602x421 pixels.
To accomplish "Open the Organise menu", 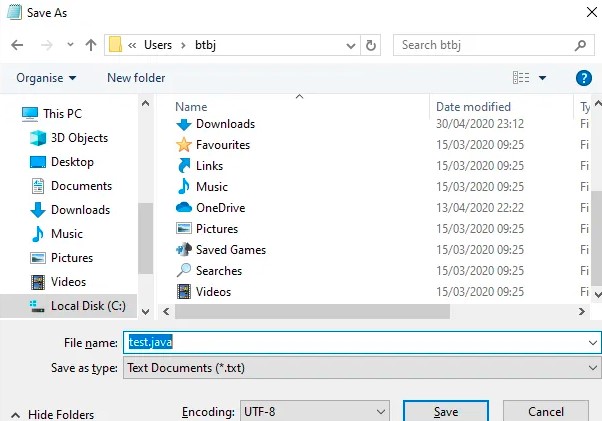I will click(x=46, y=78).
